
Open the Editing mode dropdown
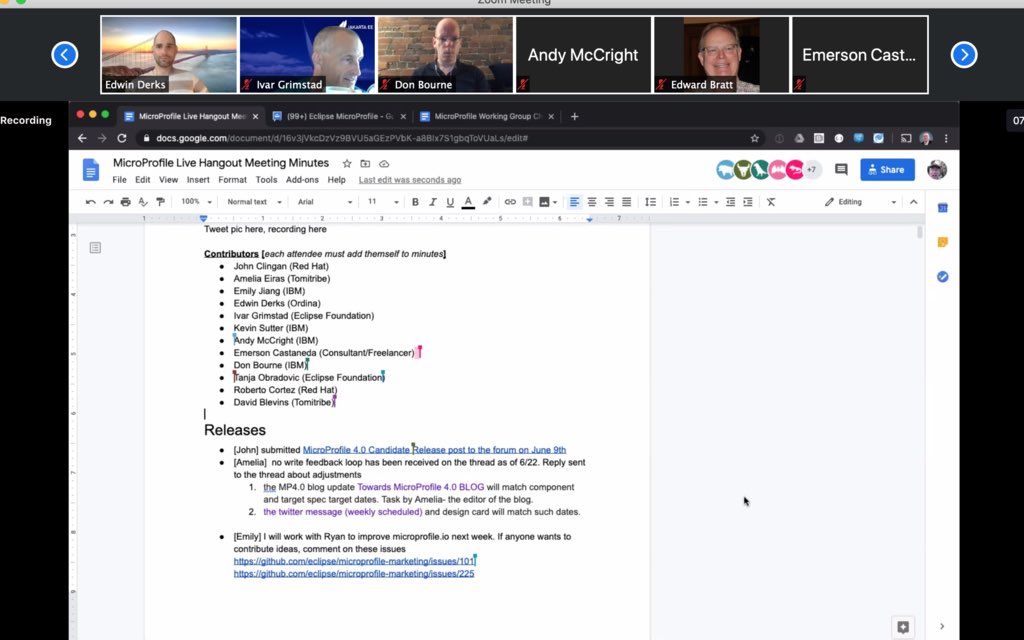[860, 202]
